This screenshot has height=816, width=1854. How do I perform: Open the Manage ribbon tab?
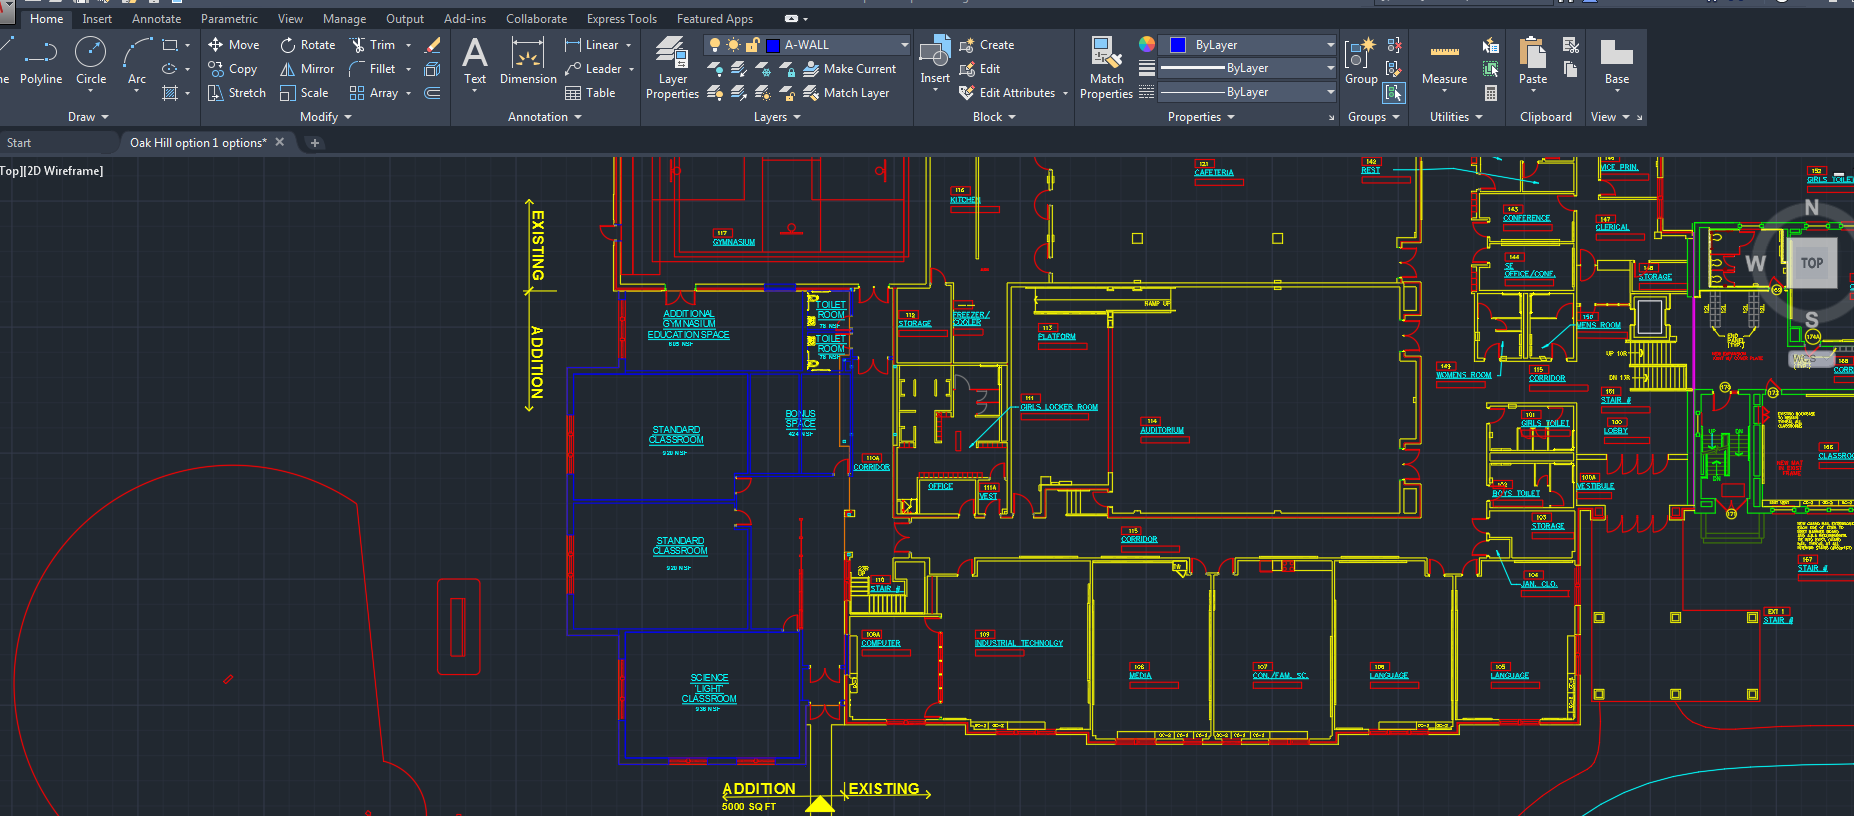[344, 19]
